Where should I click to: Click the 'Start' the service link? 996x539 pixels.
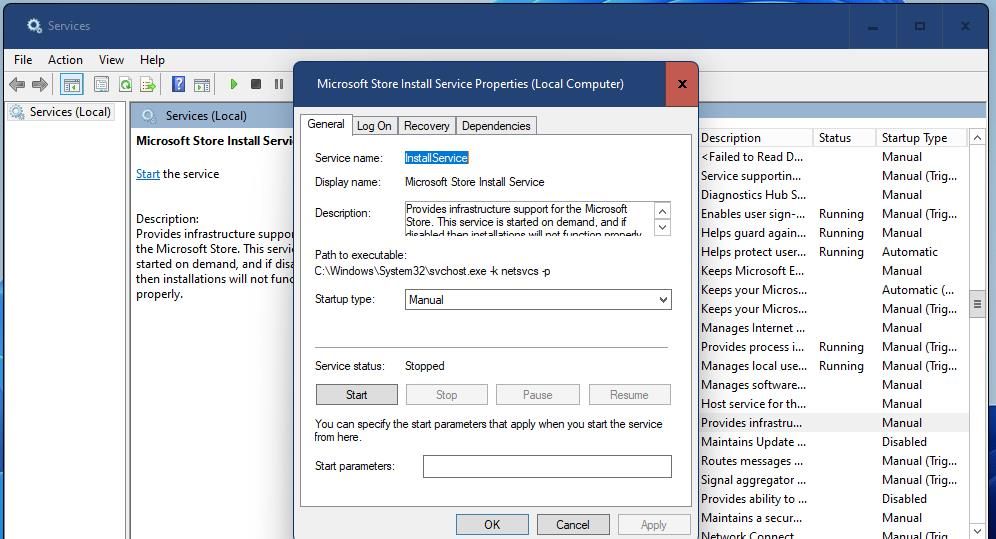[x=147, y=174]
